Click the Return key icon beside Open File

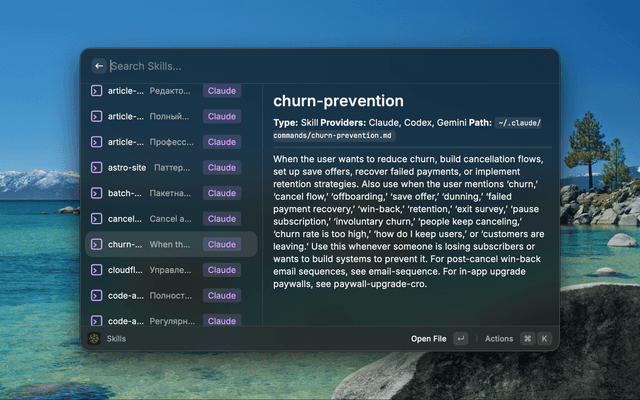[x=461, y=338]
